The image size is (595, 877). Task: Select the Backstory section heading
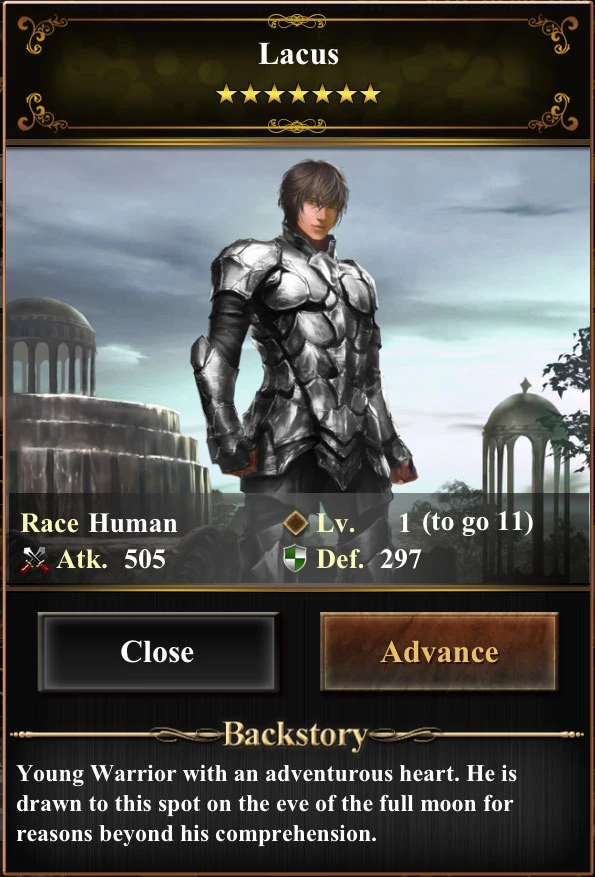click(x=296, y=736)
